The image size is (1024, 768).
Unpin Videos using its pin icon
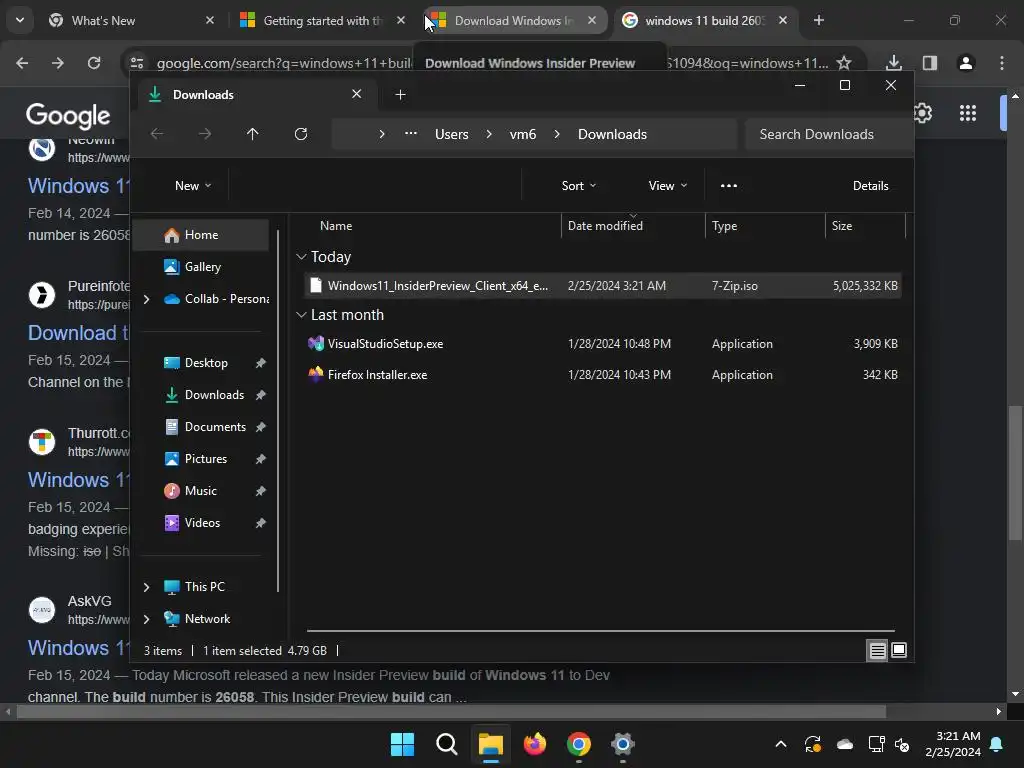point(261,523)
